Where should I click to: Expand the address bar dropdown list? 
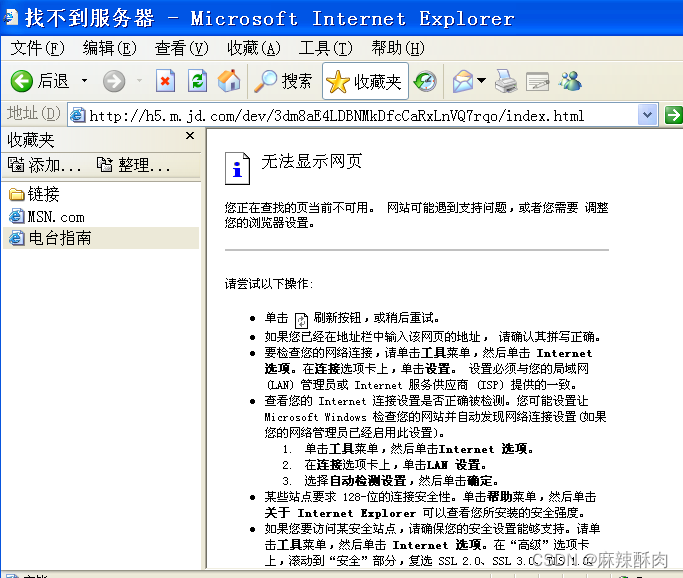click(648, 115)
